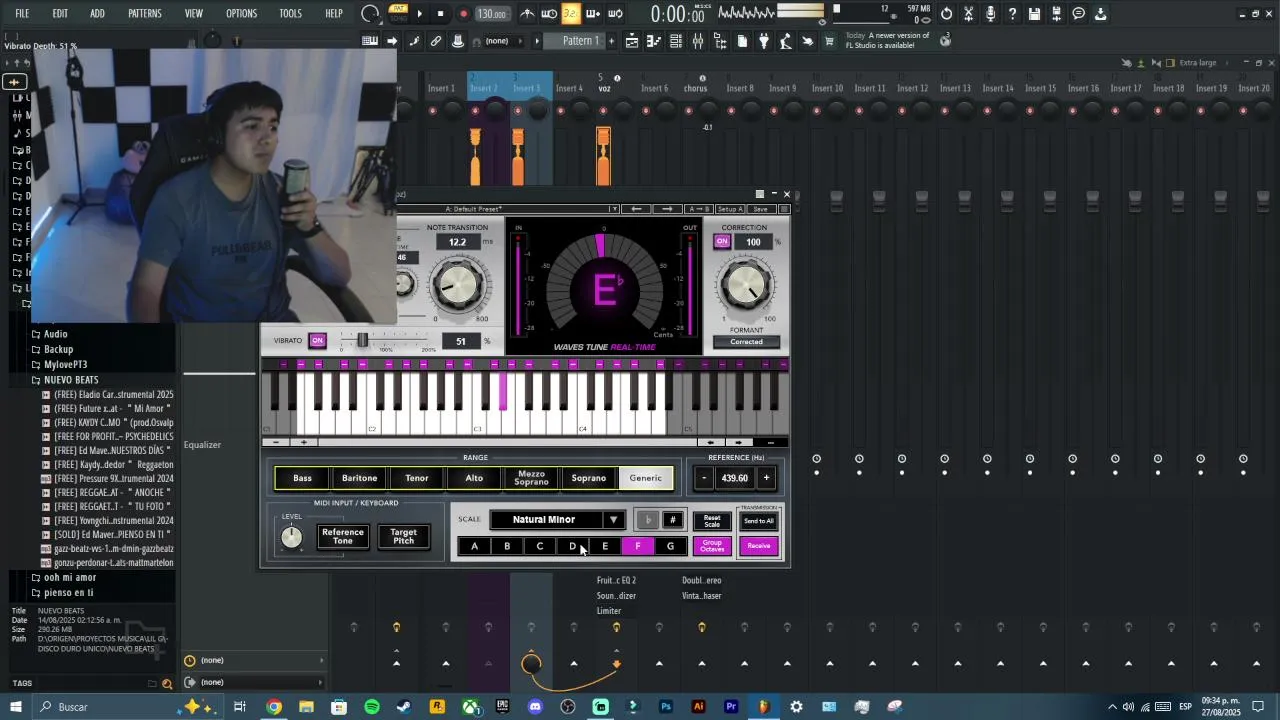Image resolution: width=1280 pixels, height=720 pixels.
Task: Click the stop playback button
Action: point(441,14)
